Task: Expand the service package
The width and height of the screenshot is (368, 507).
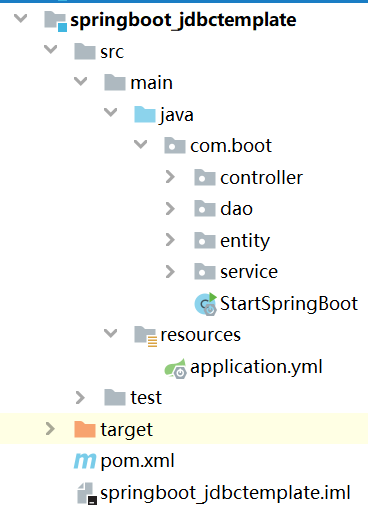Action: click(x=170, y=272)
